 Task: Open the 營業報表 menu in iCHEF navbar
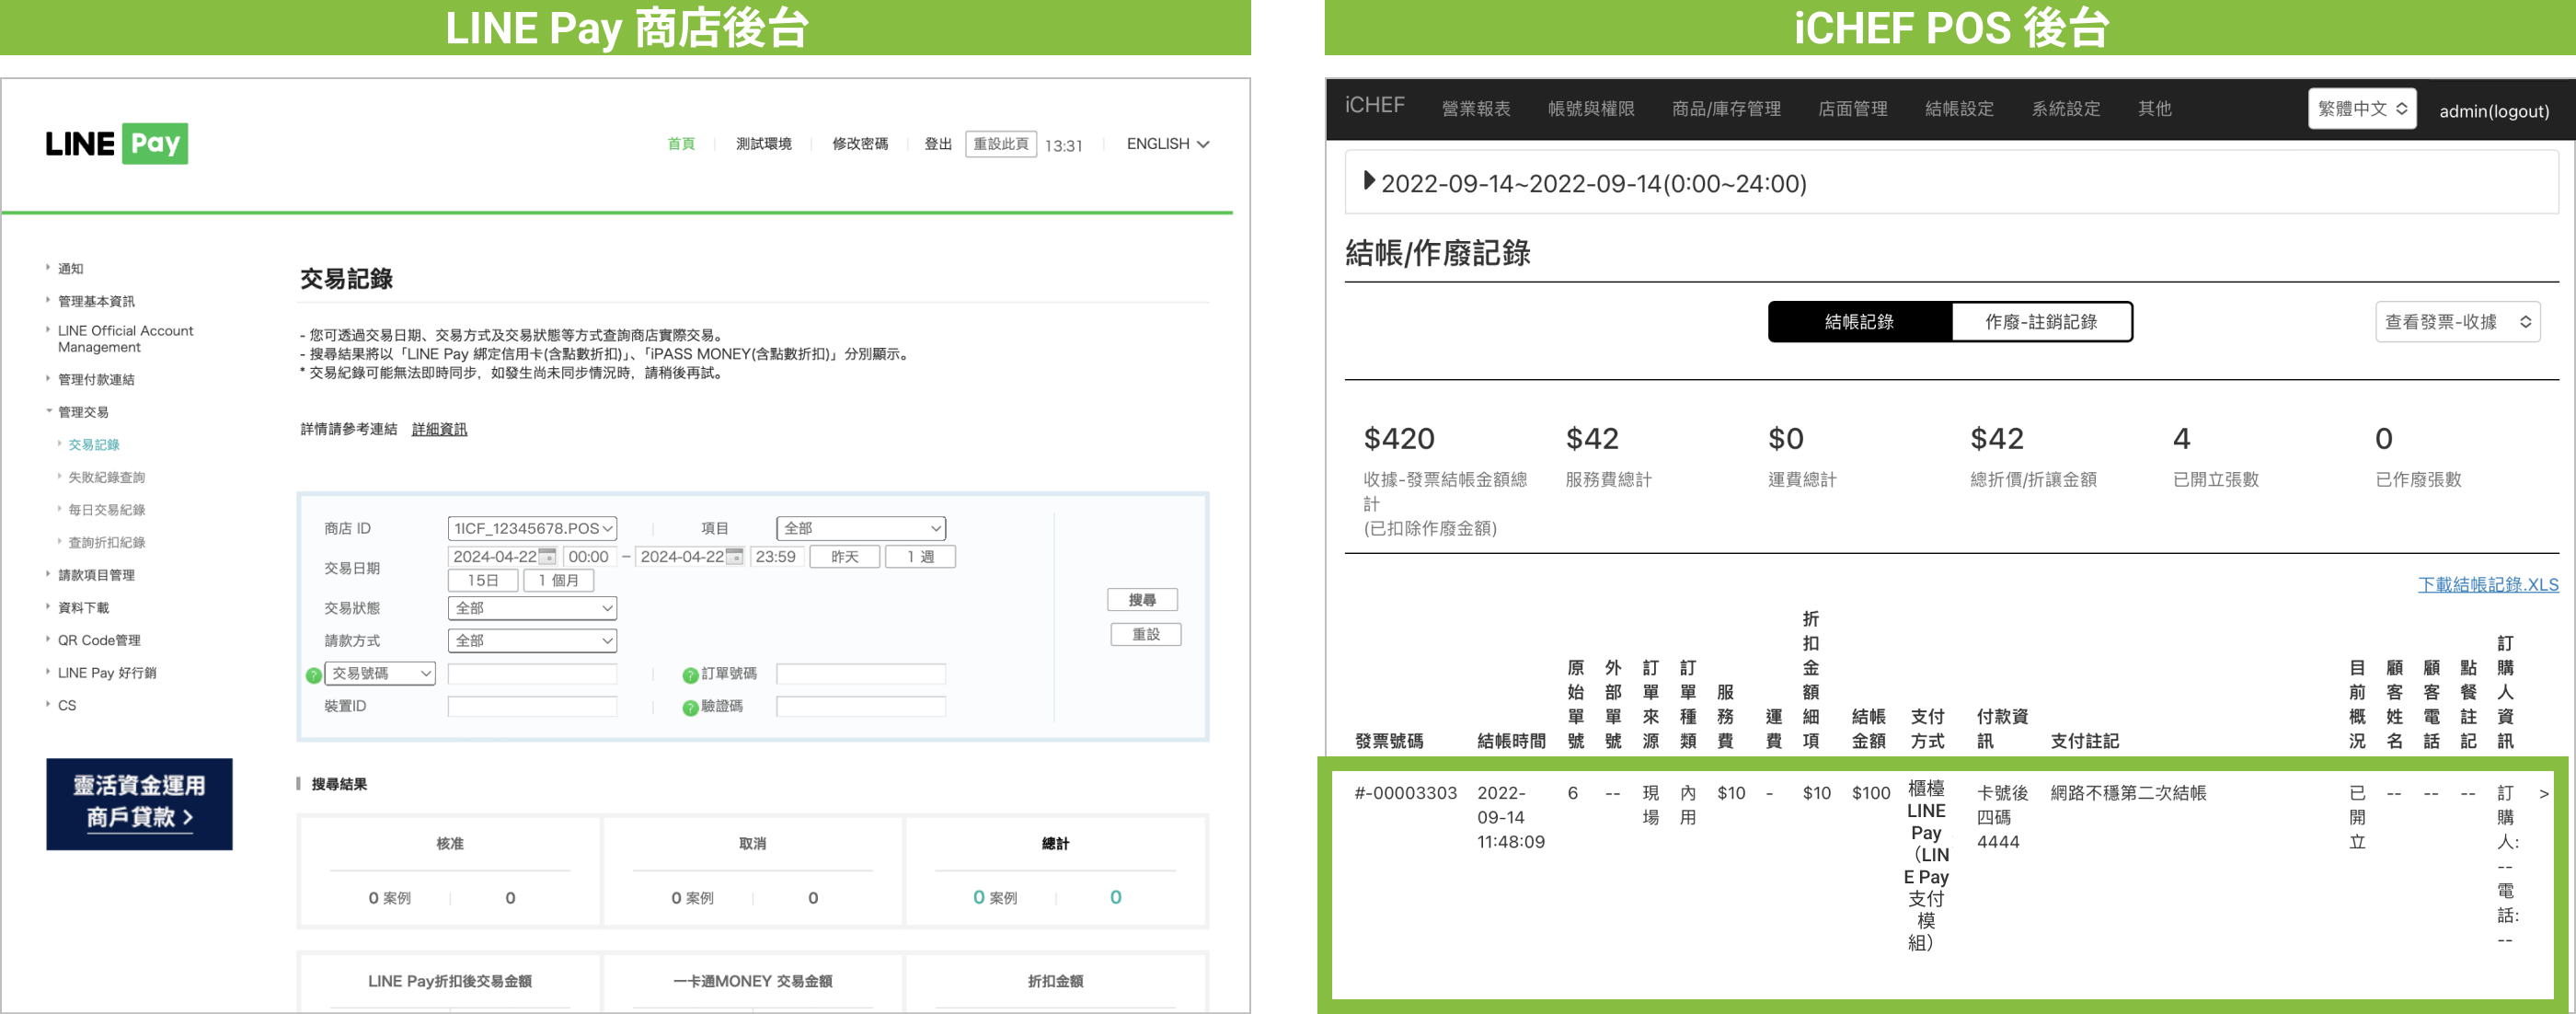point(1475,109)
